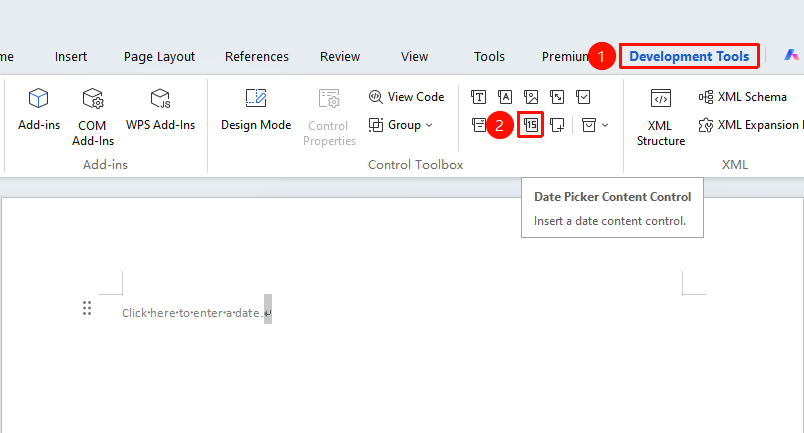
Task: Click the grayed Control Properties button
Action: click(x=329, y=117)
